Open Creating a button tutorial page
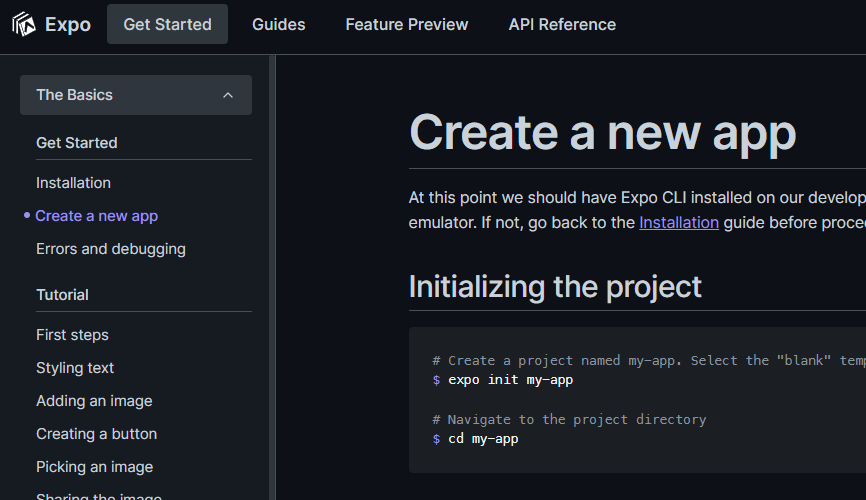866x500 pixels. point(97,434)
